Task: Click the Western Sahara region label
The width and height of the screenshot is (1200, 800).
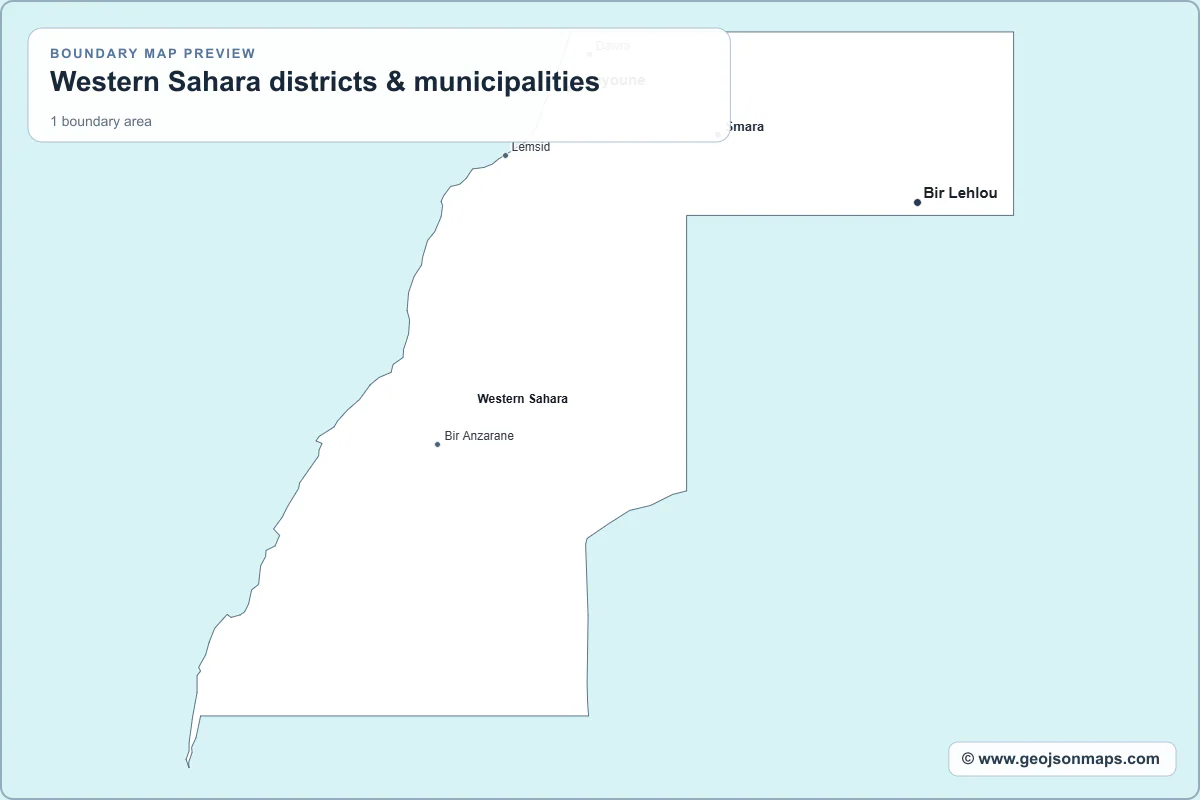Action: coord(522,399)
